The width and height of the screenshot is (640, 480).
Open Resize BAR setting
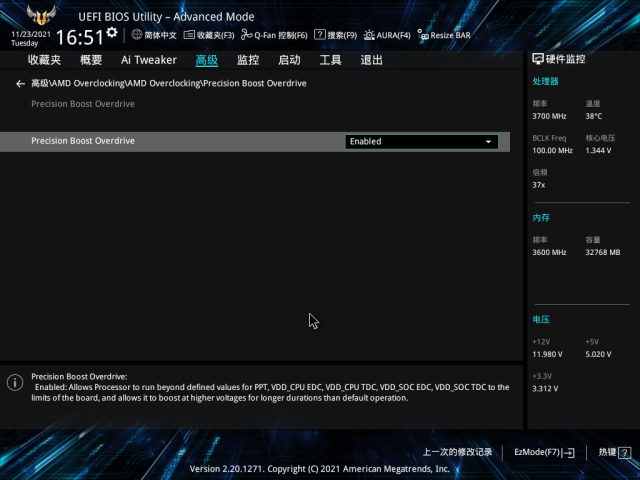(444, 35)
